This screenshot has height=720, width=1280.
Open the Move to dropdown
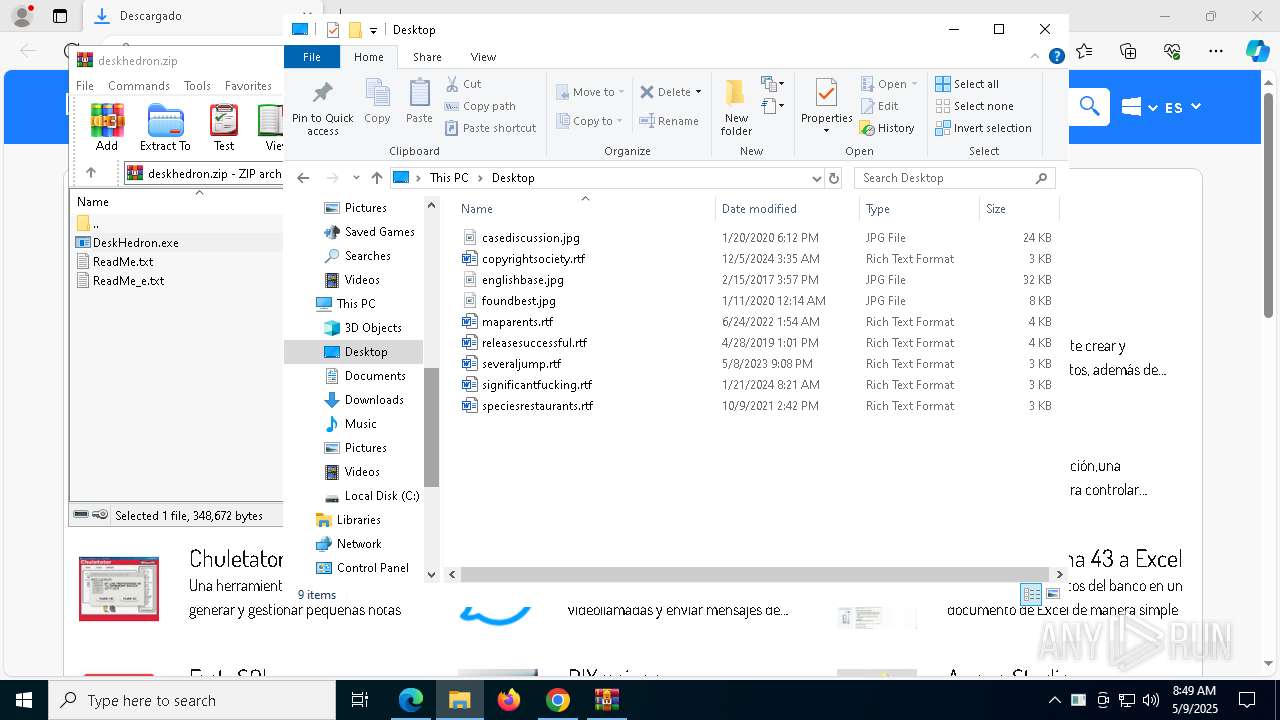590,92
